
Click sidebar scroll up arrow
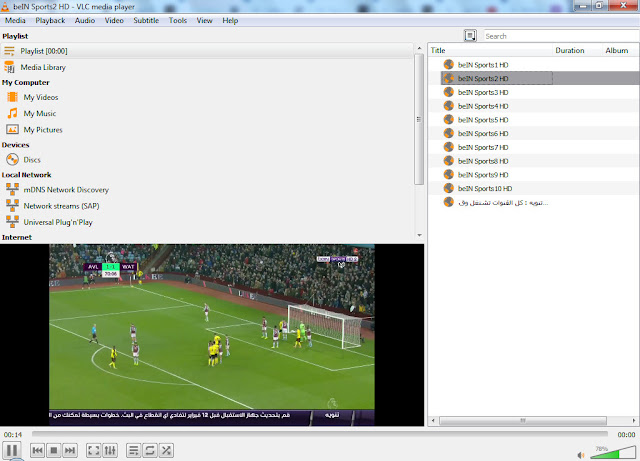419,48
